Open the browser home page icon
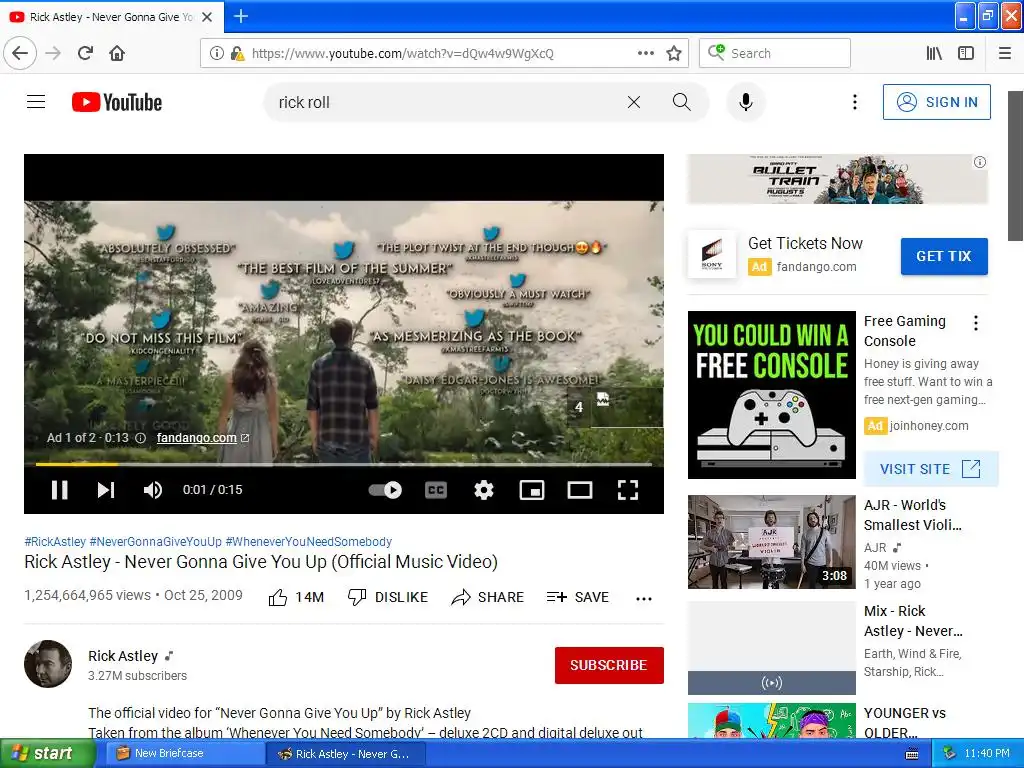The image size is (1024, 768). (x=117, y=53)
